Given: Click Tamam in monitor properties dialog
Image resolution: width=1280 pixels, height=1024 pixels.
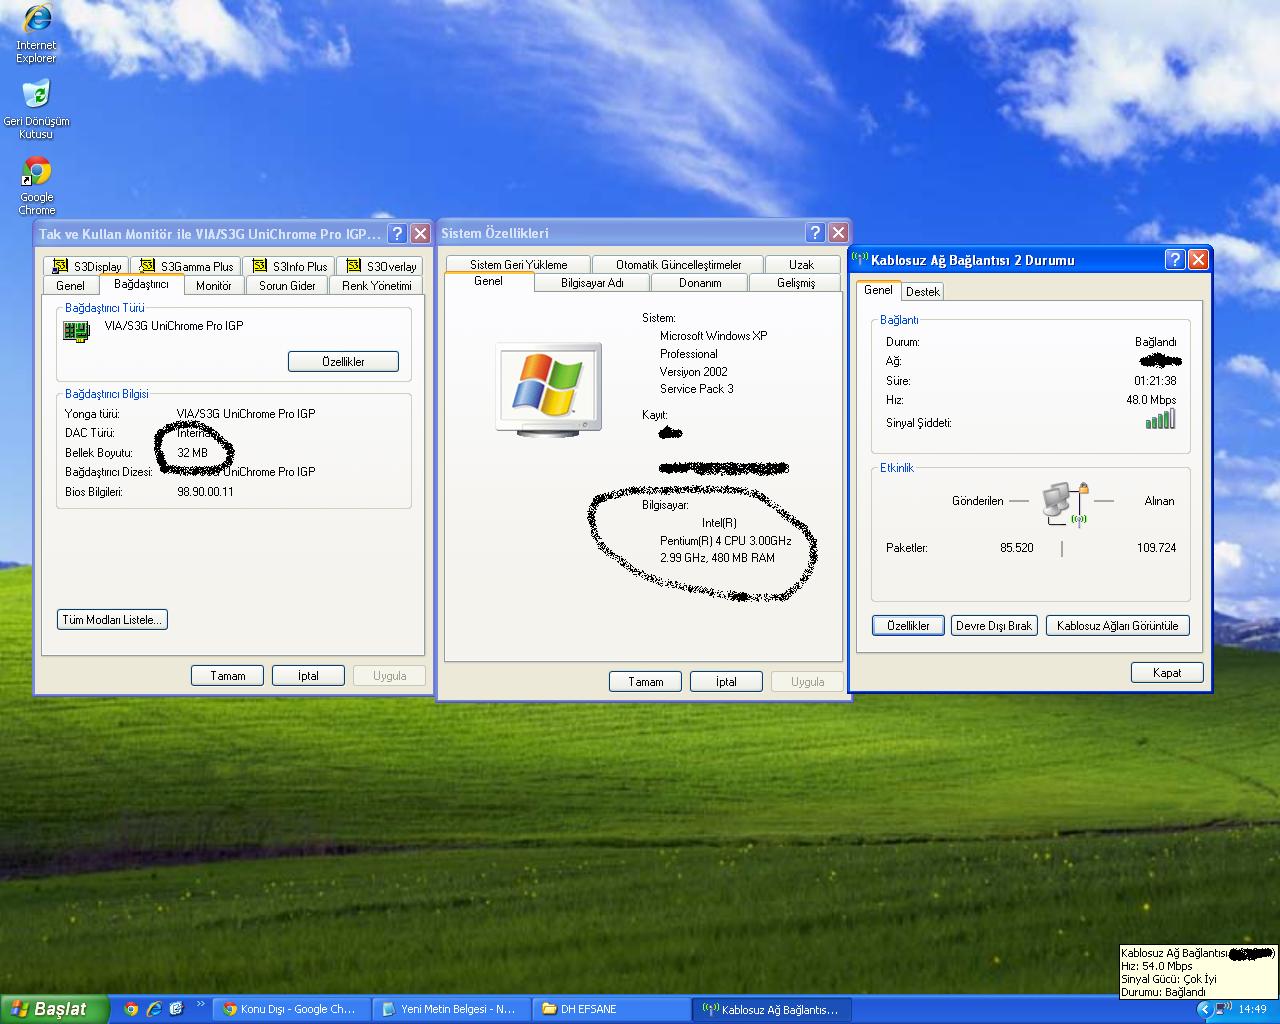Looking at the screenshot, I should tap(227, 676).
